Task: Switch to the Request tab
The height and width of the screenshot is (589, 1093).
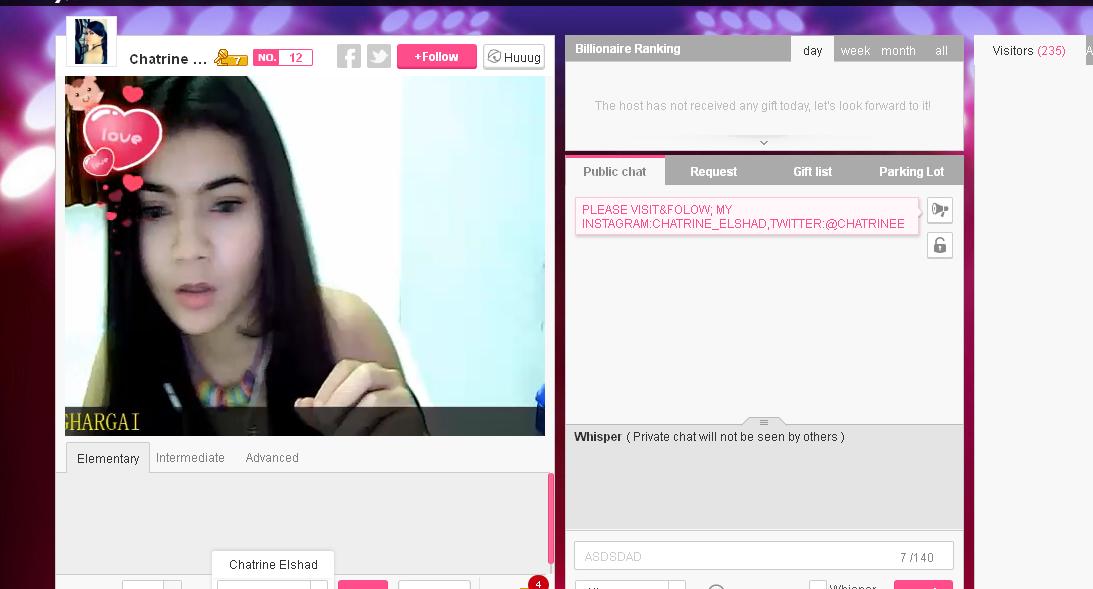Action: pos(713,171)
